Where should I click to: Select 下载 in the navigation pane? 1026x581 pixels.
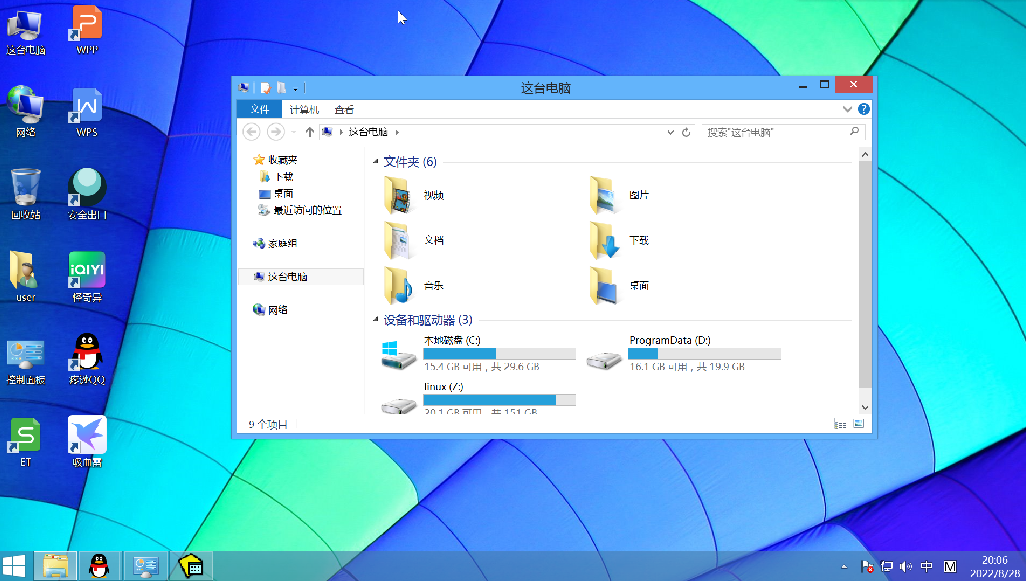(x=277, y=177)
